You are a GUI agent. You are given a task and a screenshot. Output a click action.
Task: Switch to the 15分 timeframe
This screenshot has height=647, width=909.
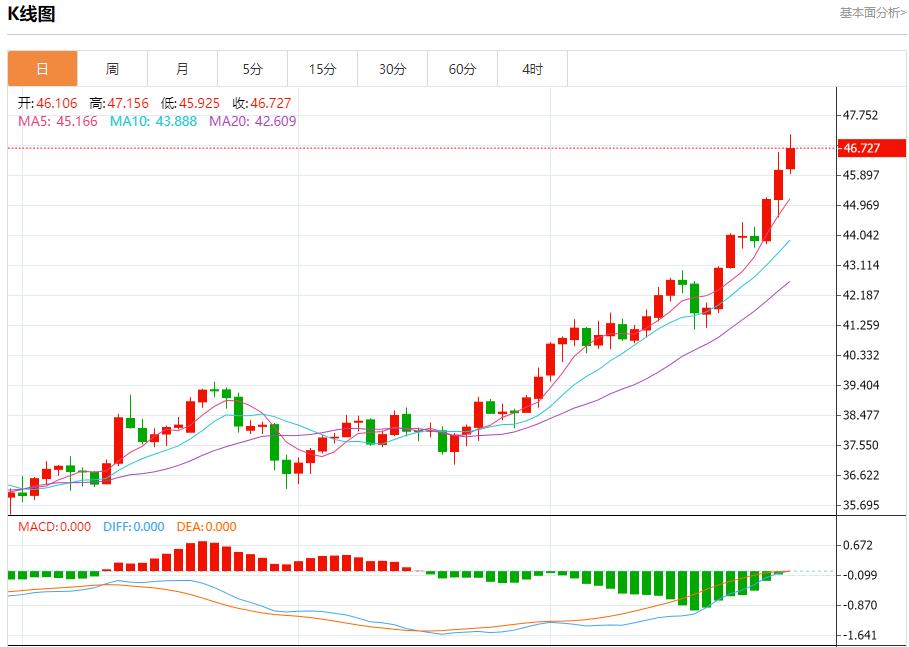(323, 69)
